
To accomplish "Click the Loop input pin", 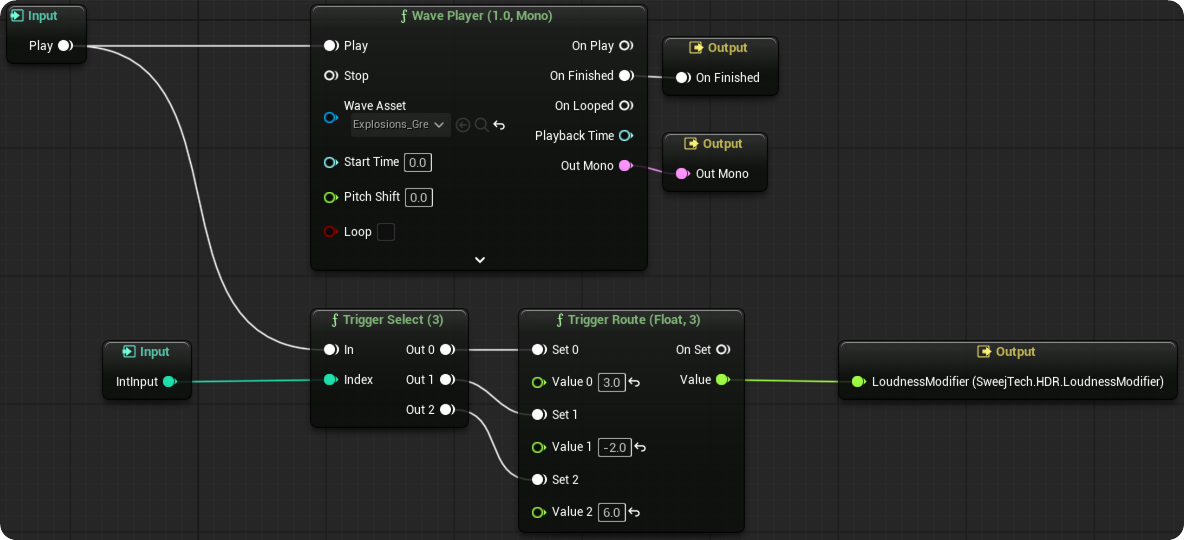I will 331,232.
